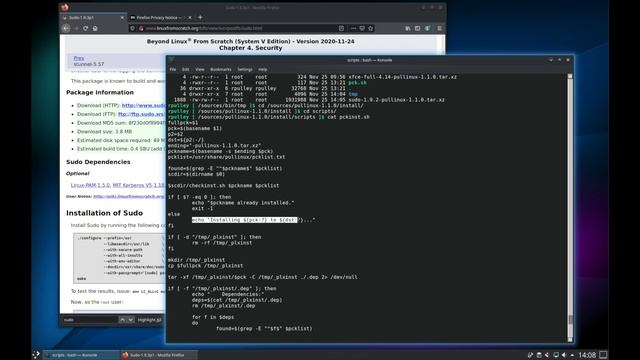Open the Settings menu in Konsole

point(245,69)
